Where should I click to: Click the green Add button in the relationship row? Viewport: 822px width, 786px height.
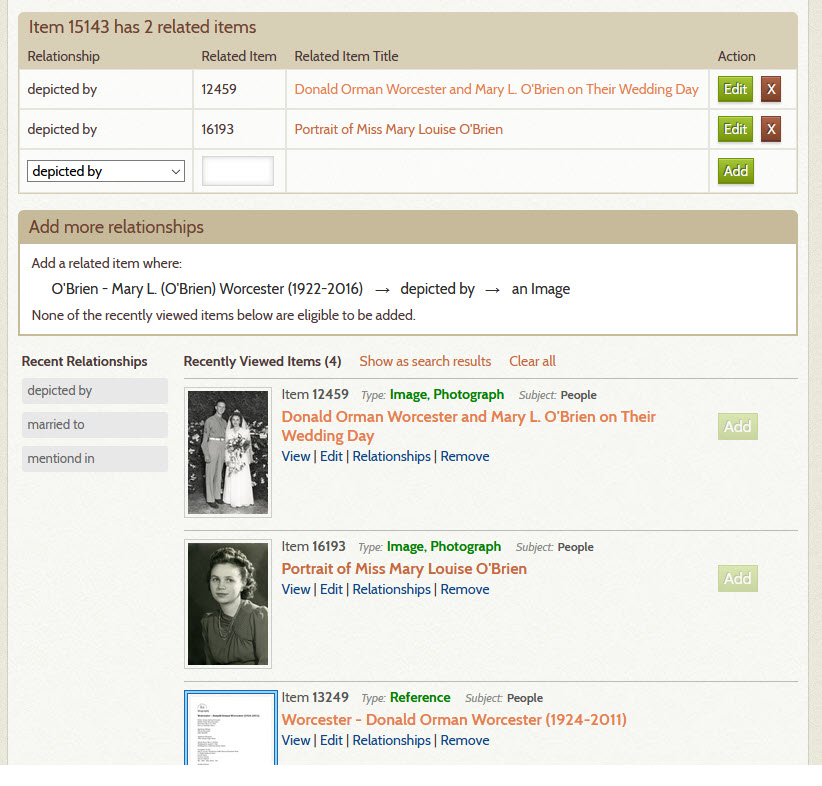(736, 171)
